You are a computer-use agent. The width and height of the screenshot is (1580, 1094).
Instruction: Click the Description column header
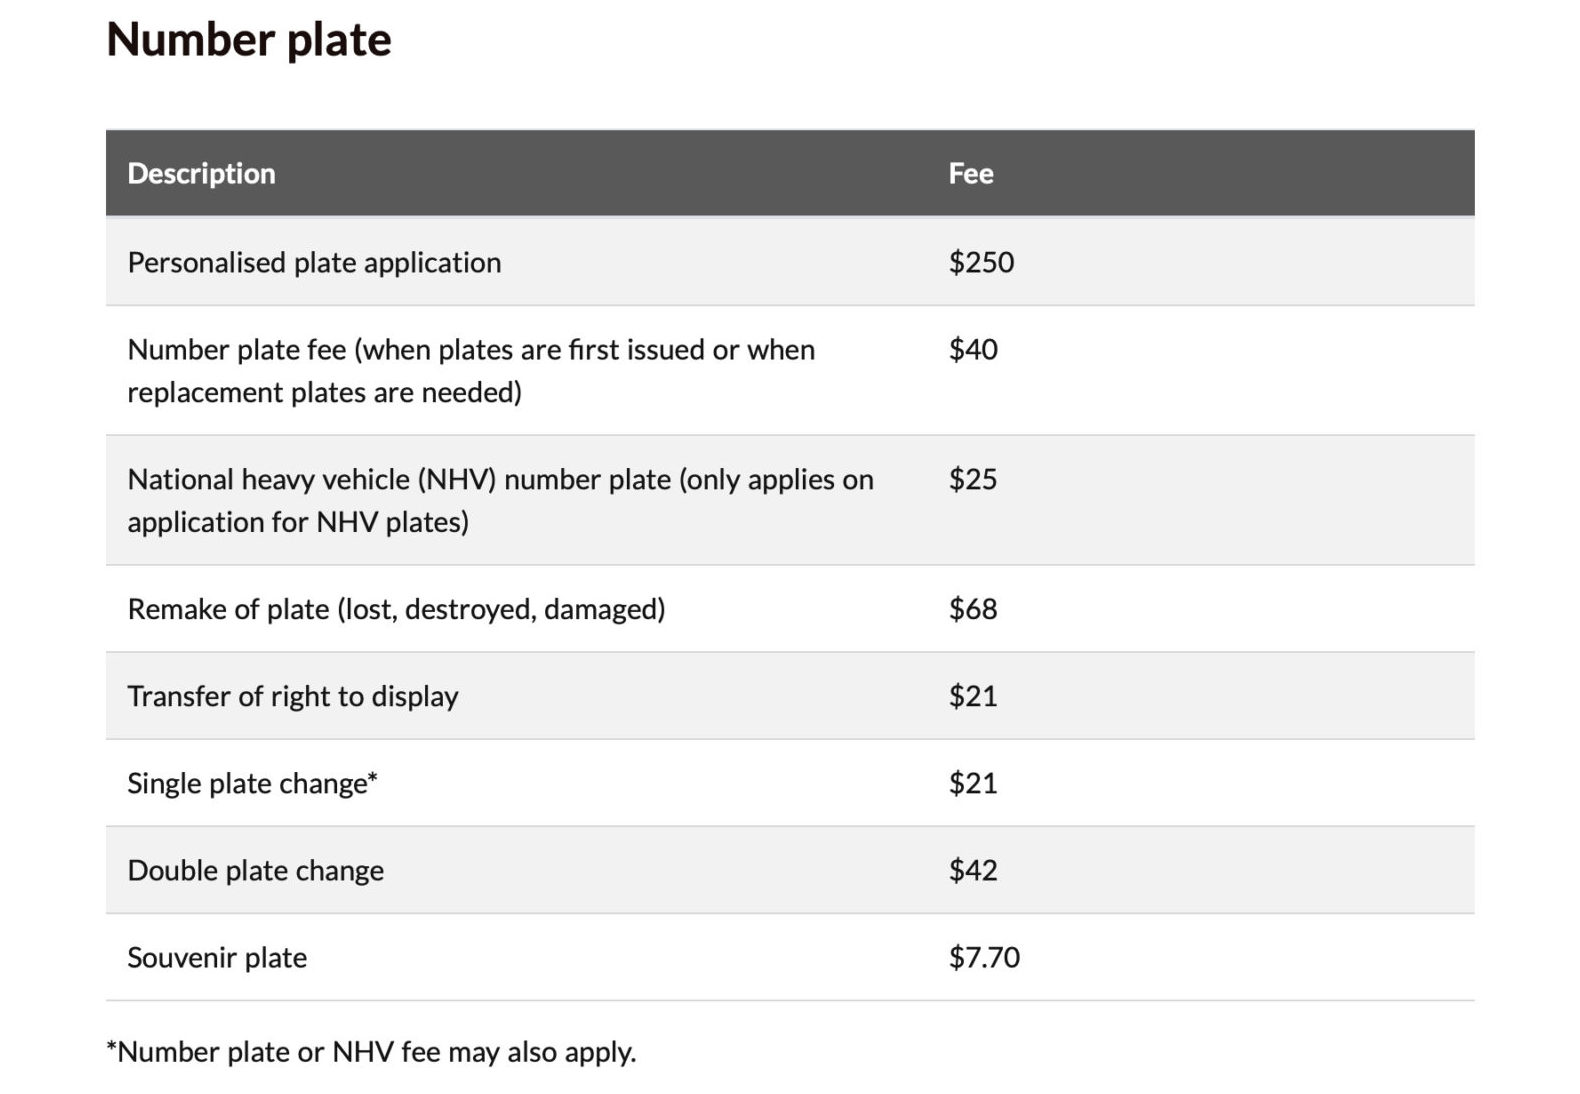201,173
